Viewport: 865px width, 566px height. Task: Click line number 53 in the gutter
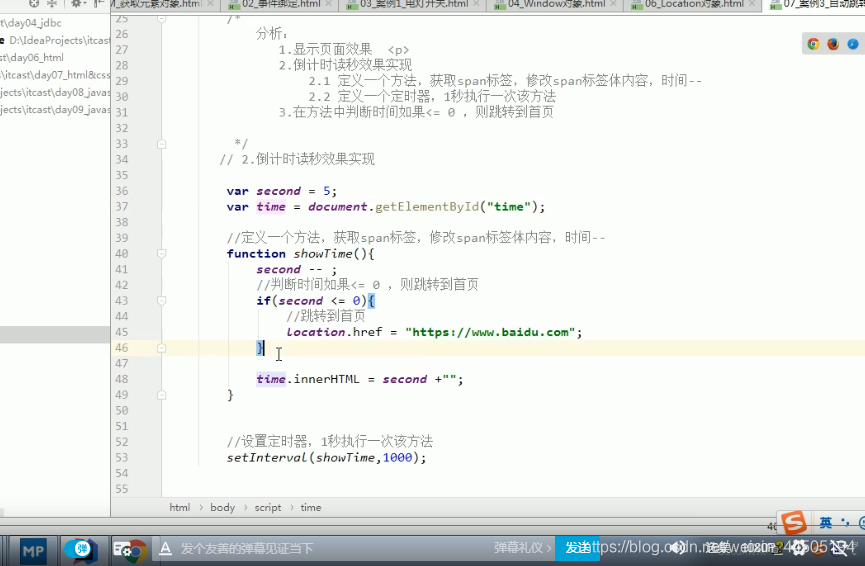(x=121, y=458)
